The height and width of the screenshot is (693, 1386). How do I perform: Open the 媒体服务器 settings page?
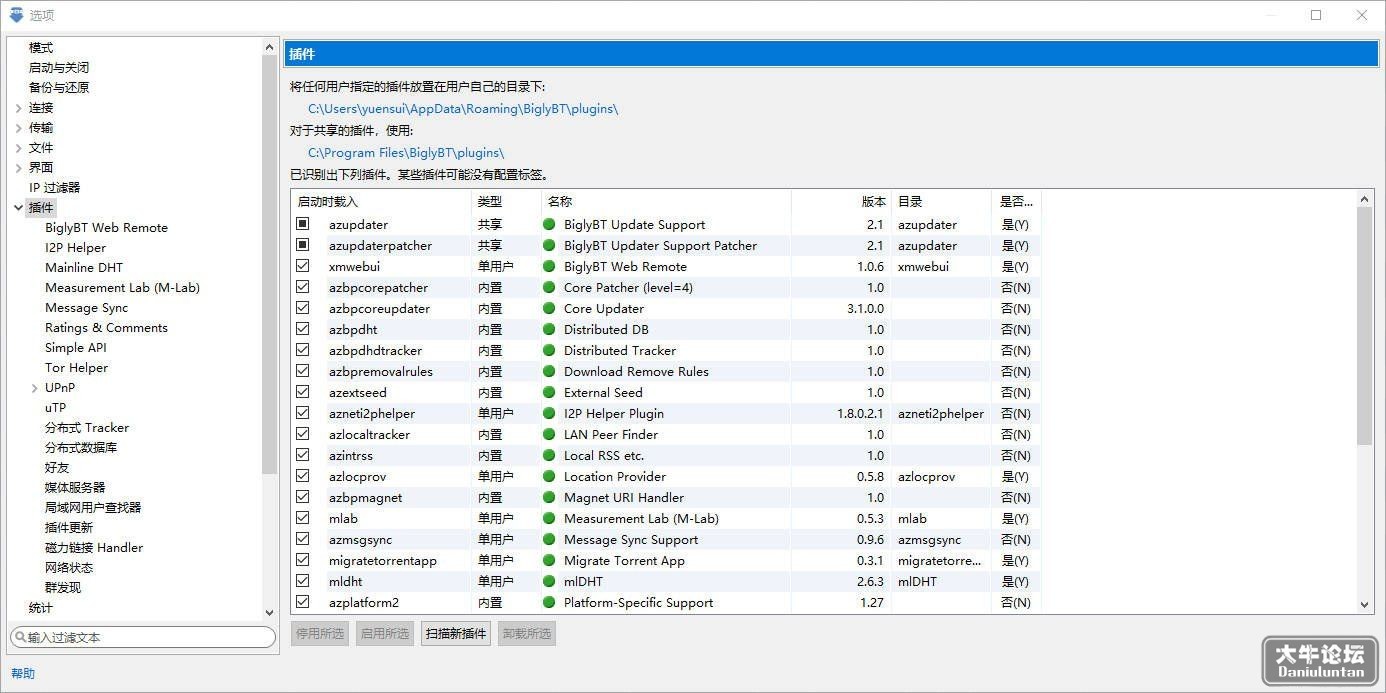[75, 487]
